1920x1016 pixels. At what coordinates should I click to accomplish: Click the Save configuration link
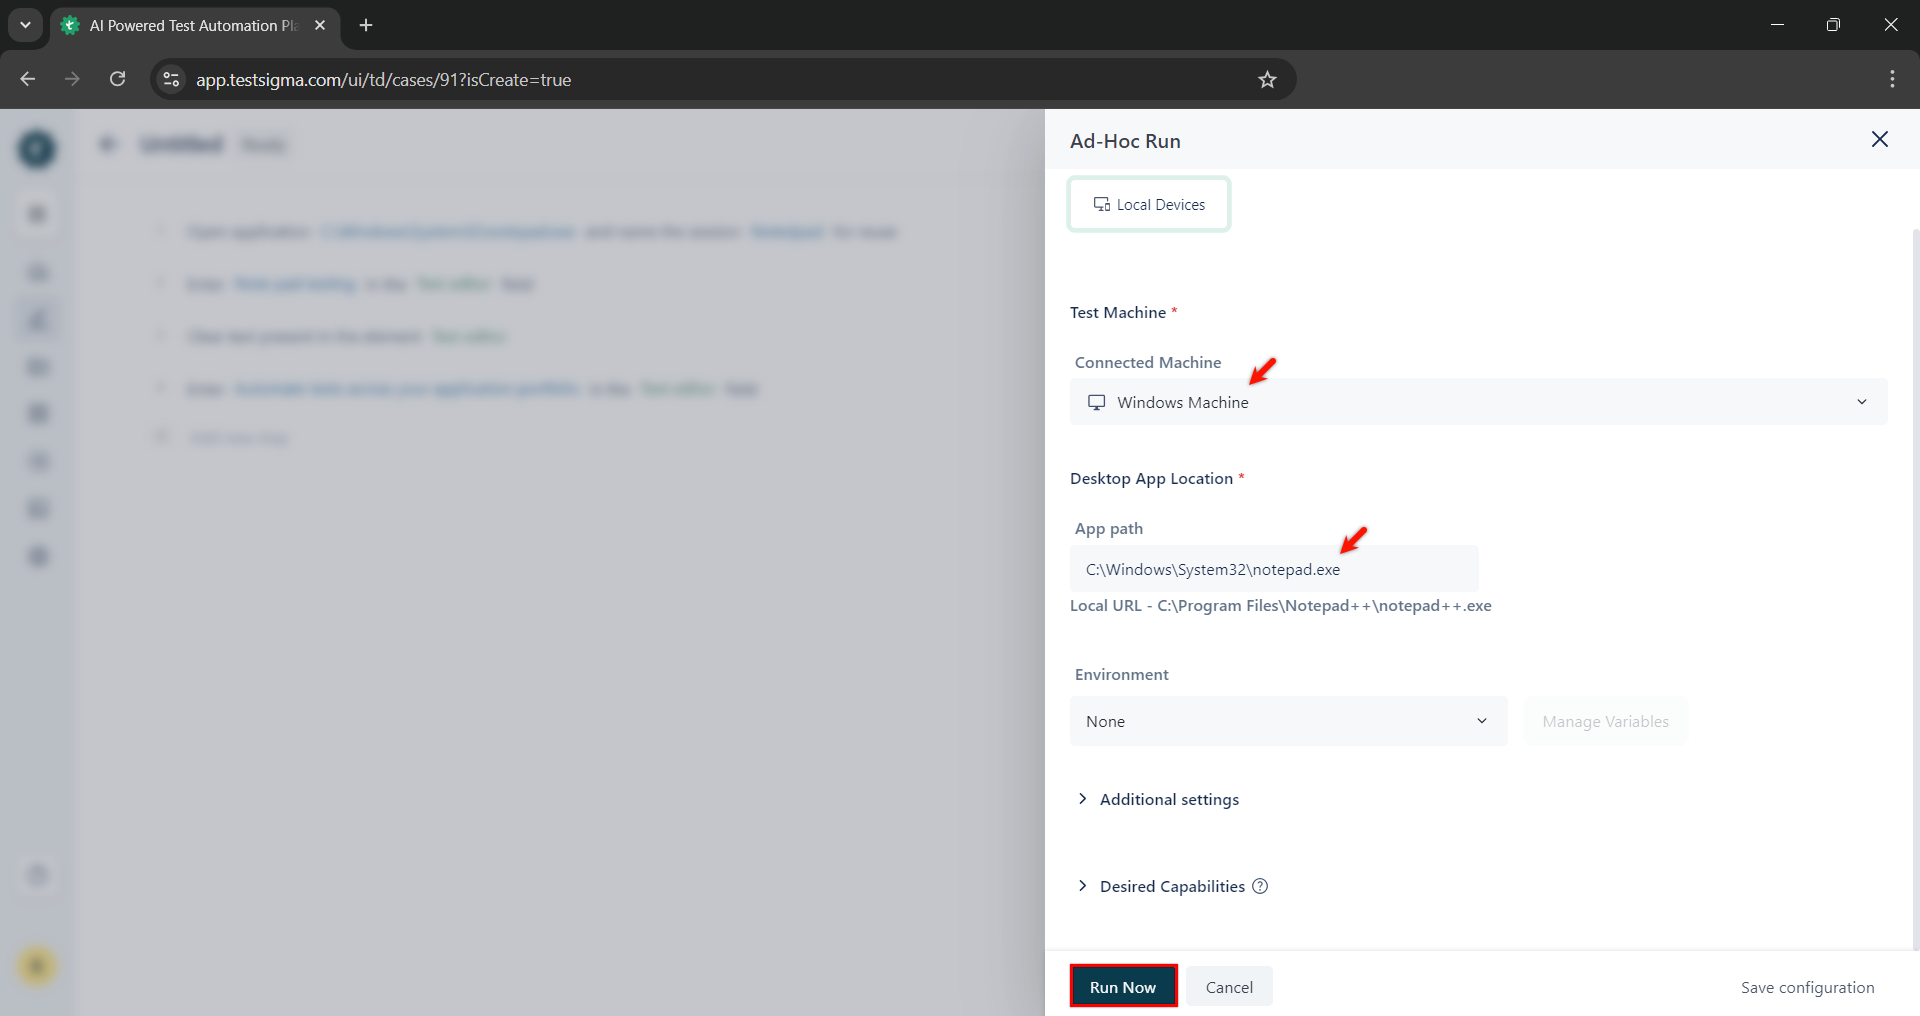[1807, 987]
